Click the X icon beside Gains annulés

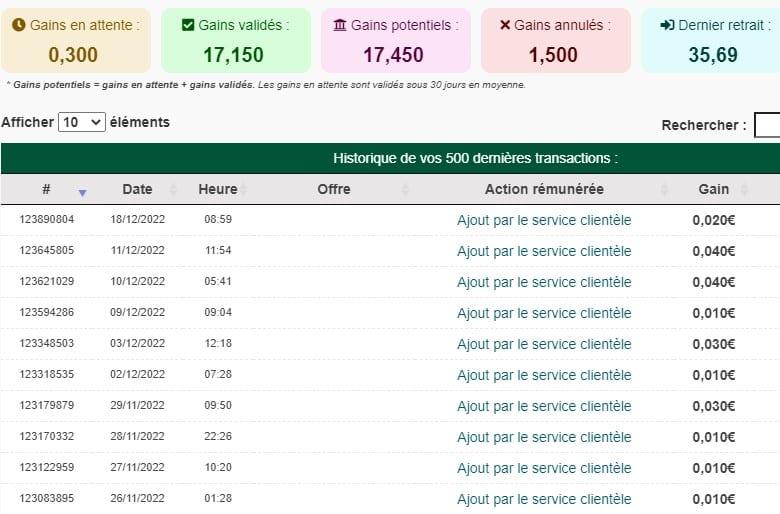[x=505, y=24]
